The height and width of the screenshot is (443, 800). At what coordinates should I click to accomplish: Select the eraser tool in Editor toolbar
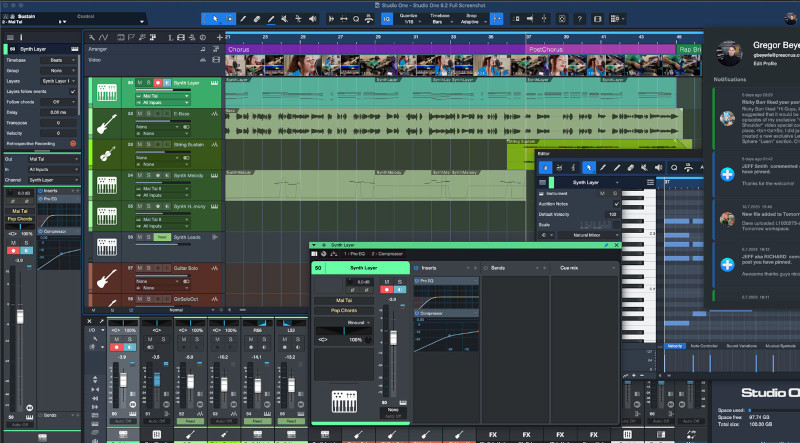[631, 167]
